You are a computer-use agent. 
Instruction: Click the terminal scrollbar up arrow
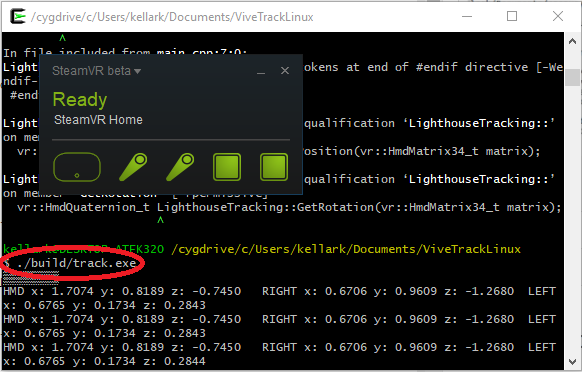tap(572, 42)
